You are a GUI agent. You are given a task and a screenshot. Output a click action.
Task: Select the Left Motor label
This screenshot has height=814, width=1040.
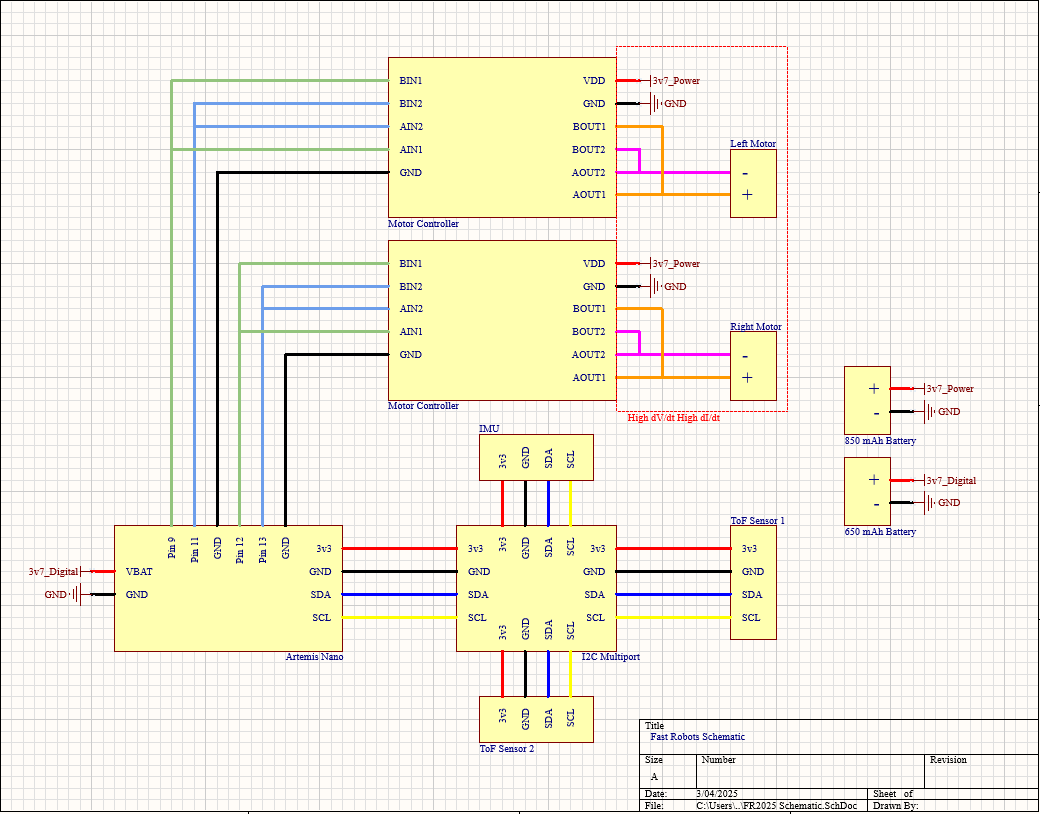(753, 143)
